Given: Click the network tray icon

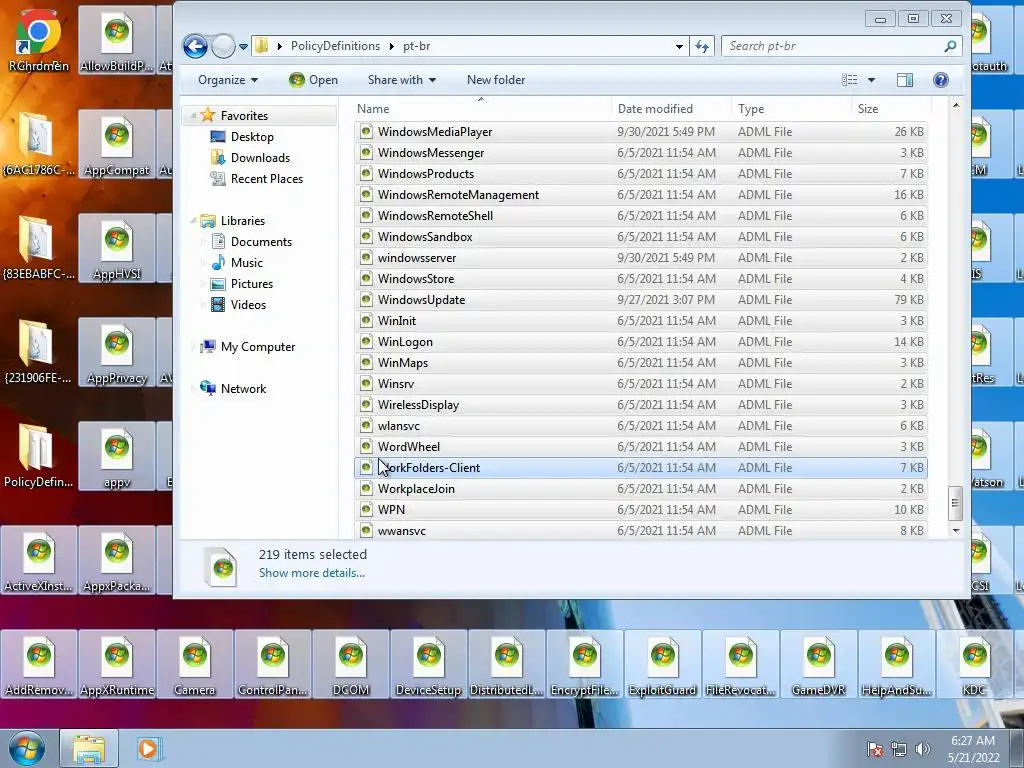Looking at the screenshot, I should point(899,749).
